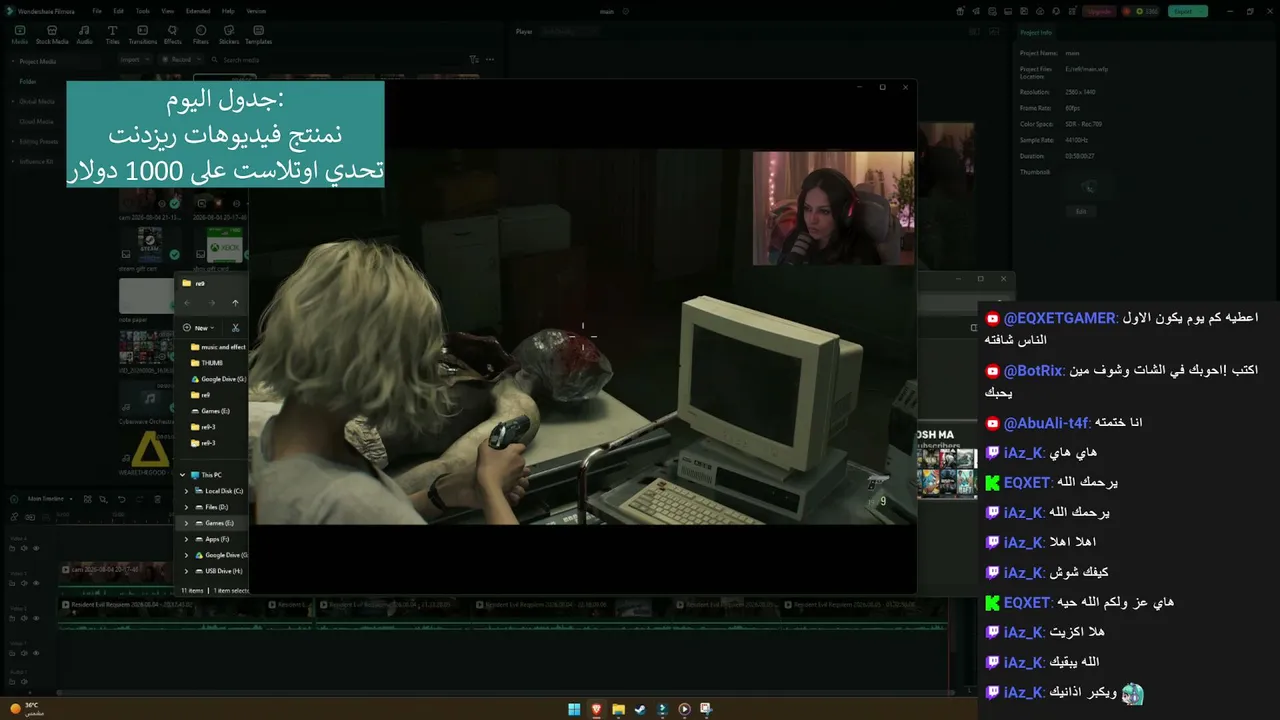Open the Effects tab
The image size is (1280, 720).
[x=173, y=35]
